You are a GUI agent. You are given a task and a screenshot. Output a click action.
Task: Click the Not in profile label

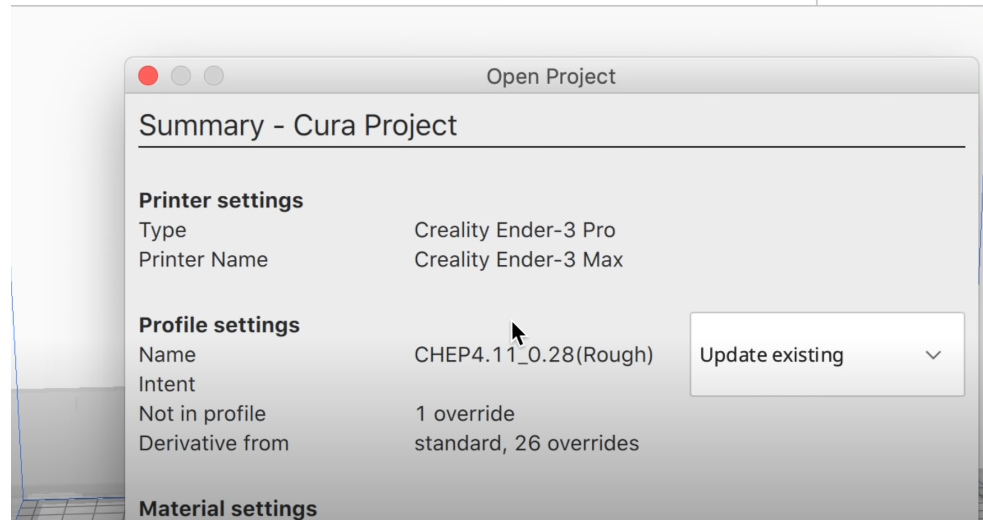(202, 413)
